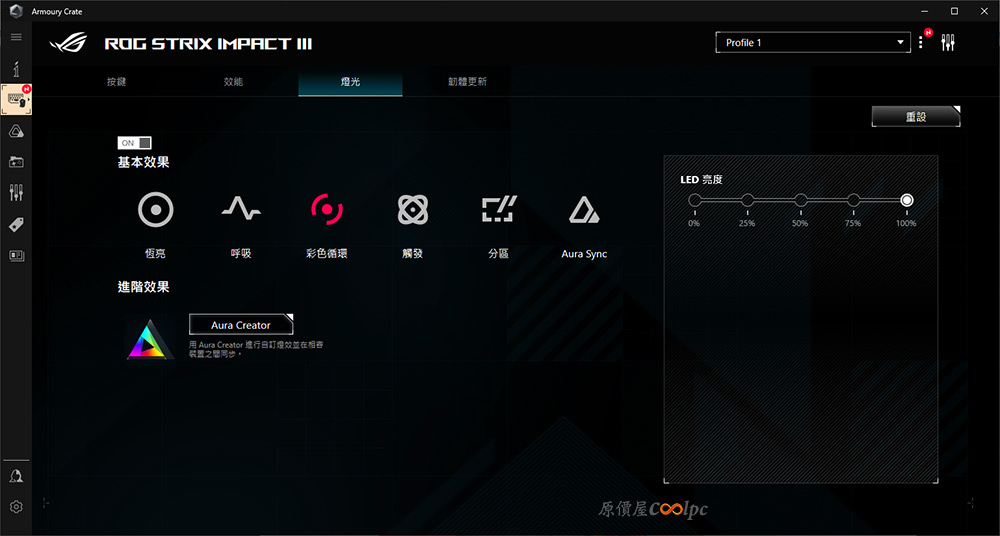Open the News sidebar icon
This screenshot has width=1000, height=536.
17,255
